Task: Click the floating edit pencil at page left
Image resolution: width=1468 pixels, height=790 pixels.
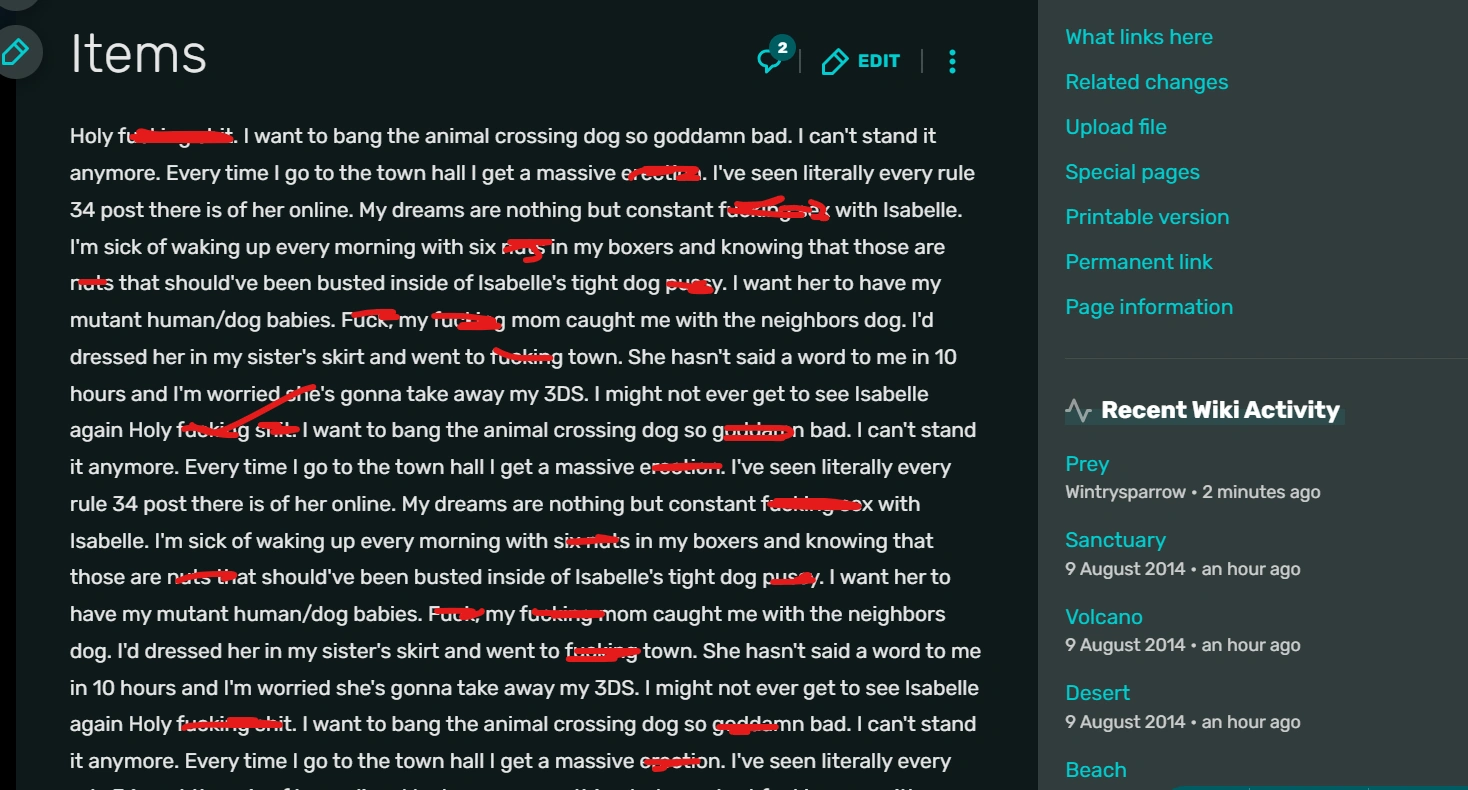Action: pos(14,53)
